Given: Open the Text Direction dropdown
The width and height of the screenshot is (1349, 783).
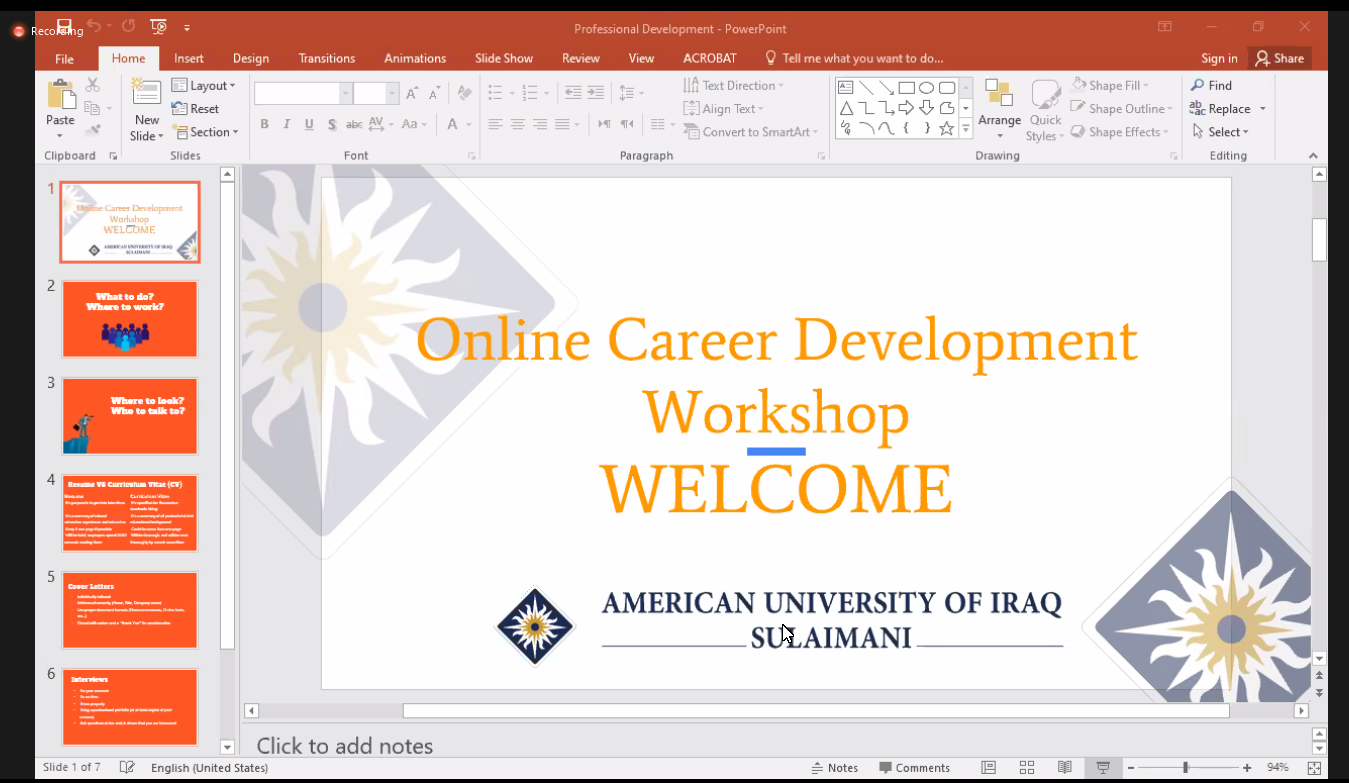Looking at the screenshot, I should [x=733, y=86].
